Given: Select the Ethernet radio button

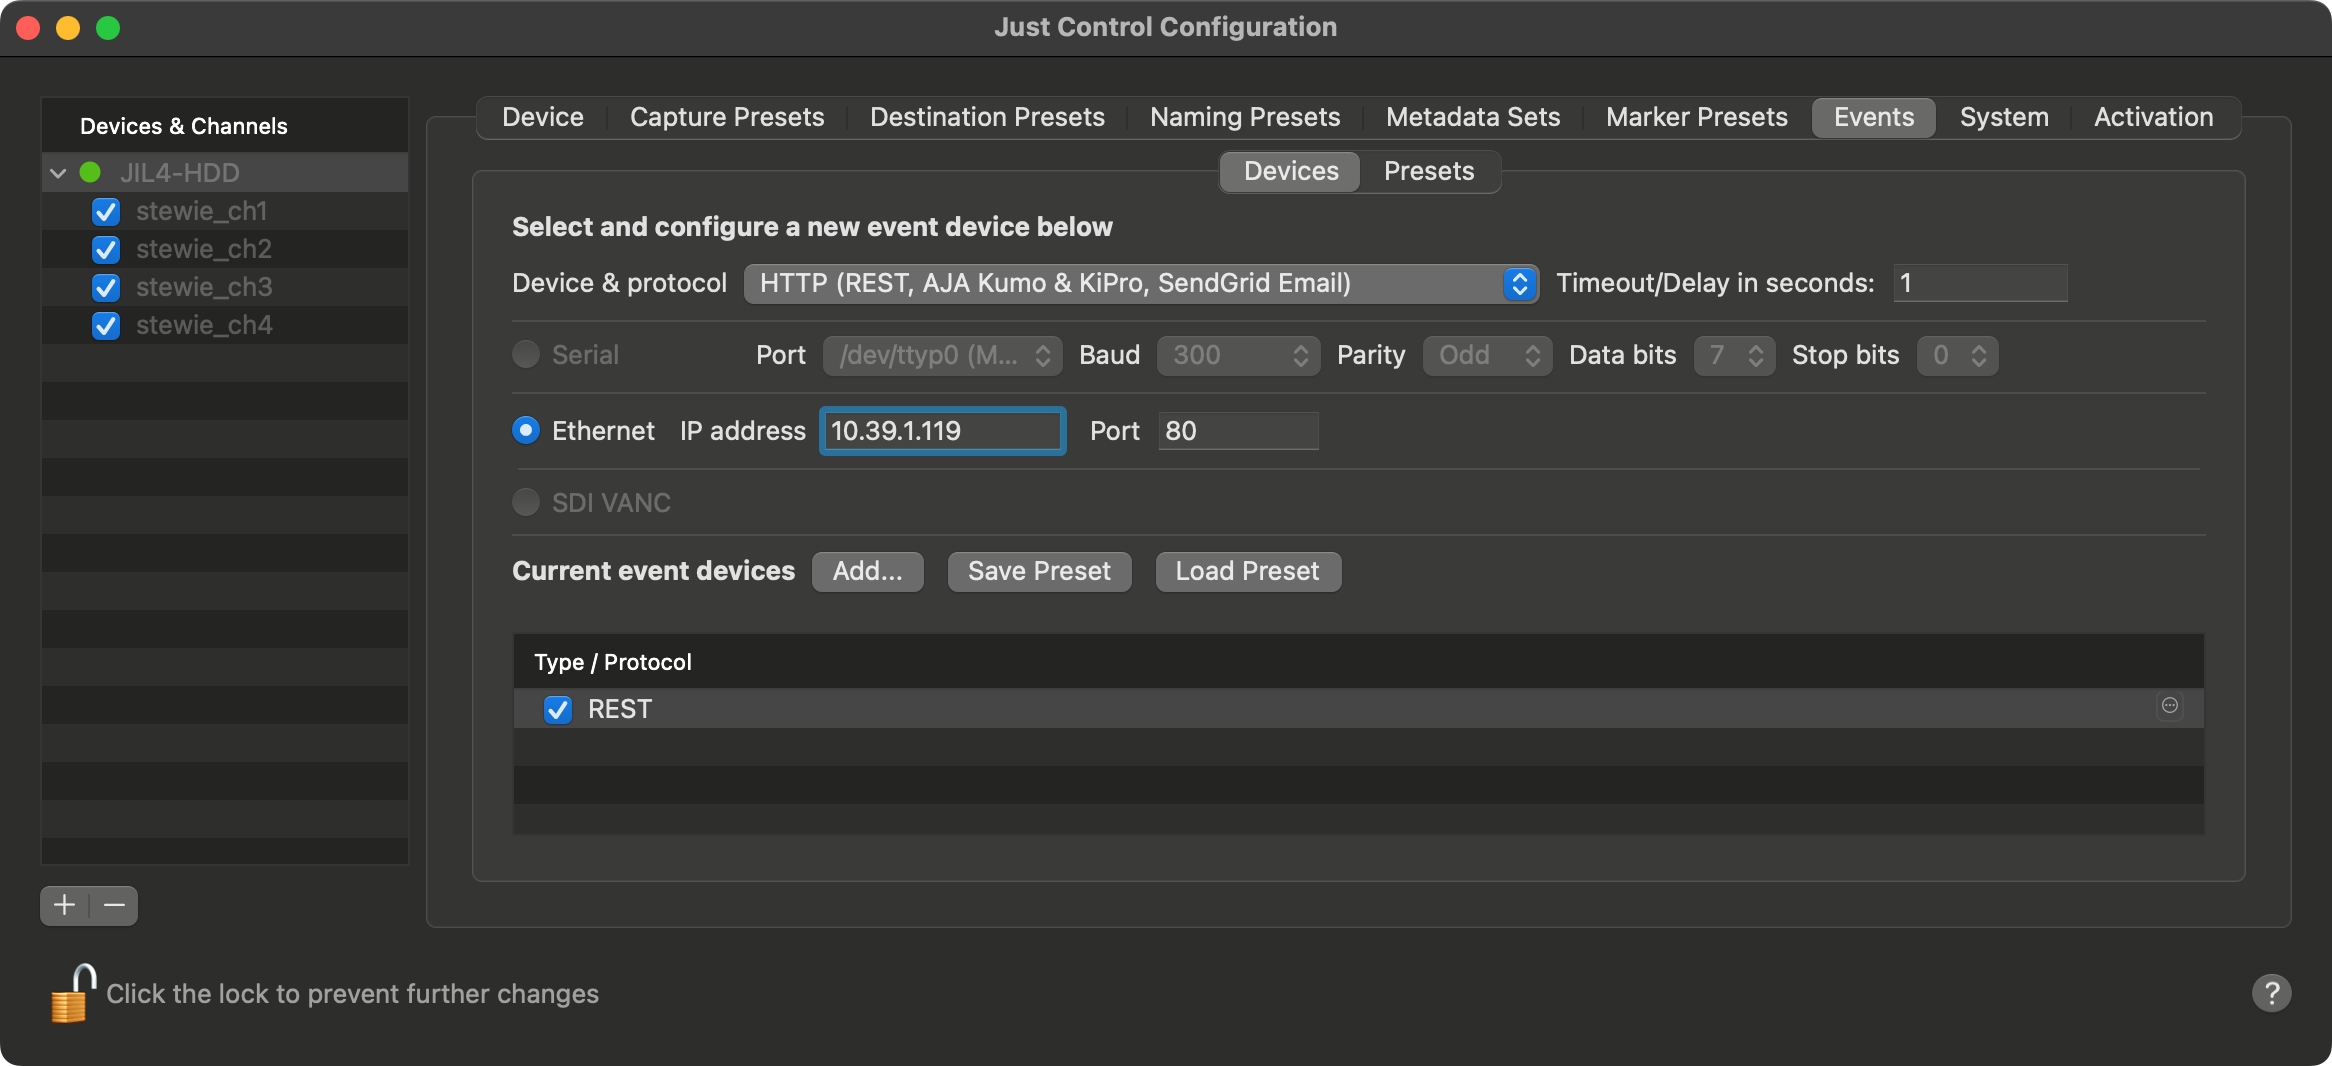Looking at the screenshot, I should point(526,430).
